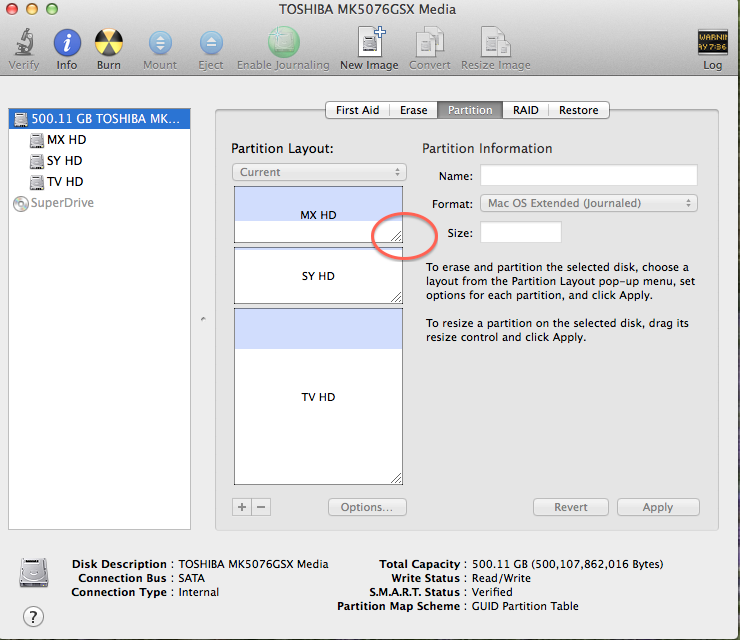Click the Convert toolbar icon

[429, 42]
